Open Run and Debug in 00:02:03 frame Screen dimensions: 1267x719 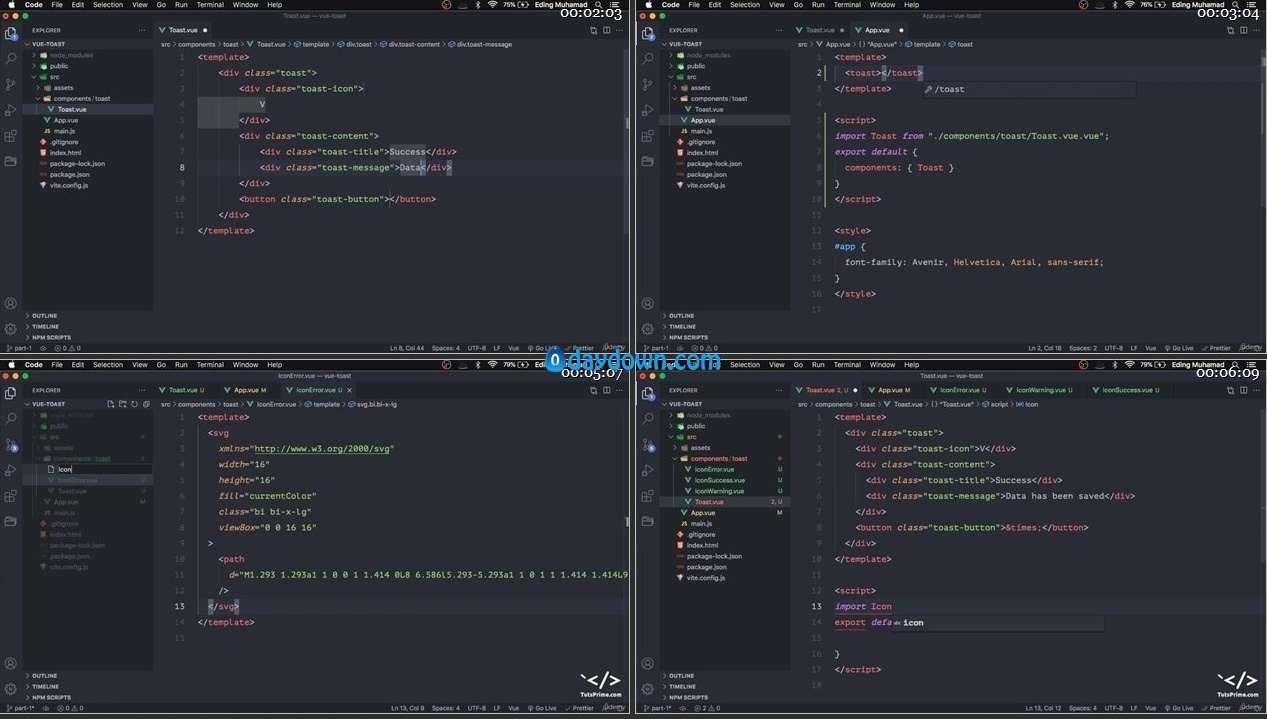(11, 110)
